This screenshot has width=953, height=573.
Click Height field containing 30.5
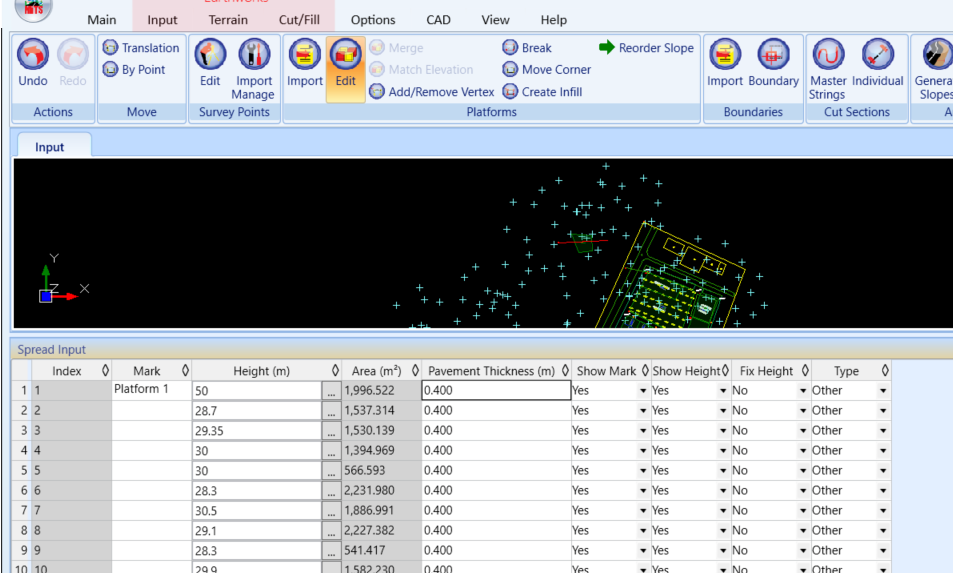257,510
